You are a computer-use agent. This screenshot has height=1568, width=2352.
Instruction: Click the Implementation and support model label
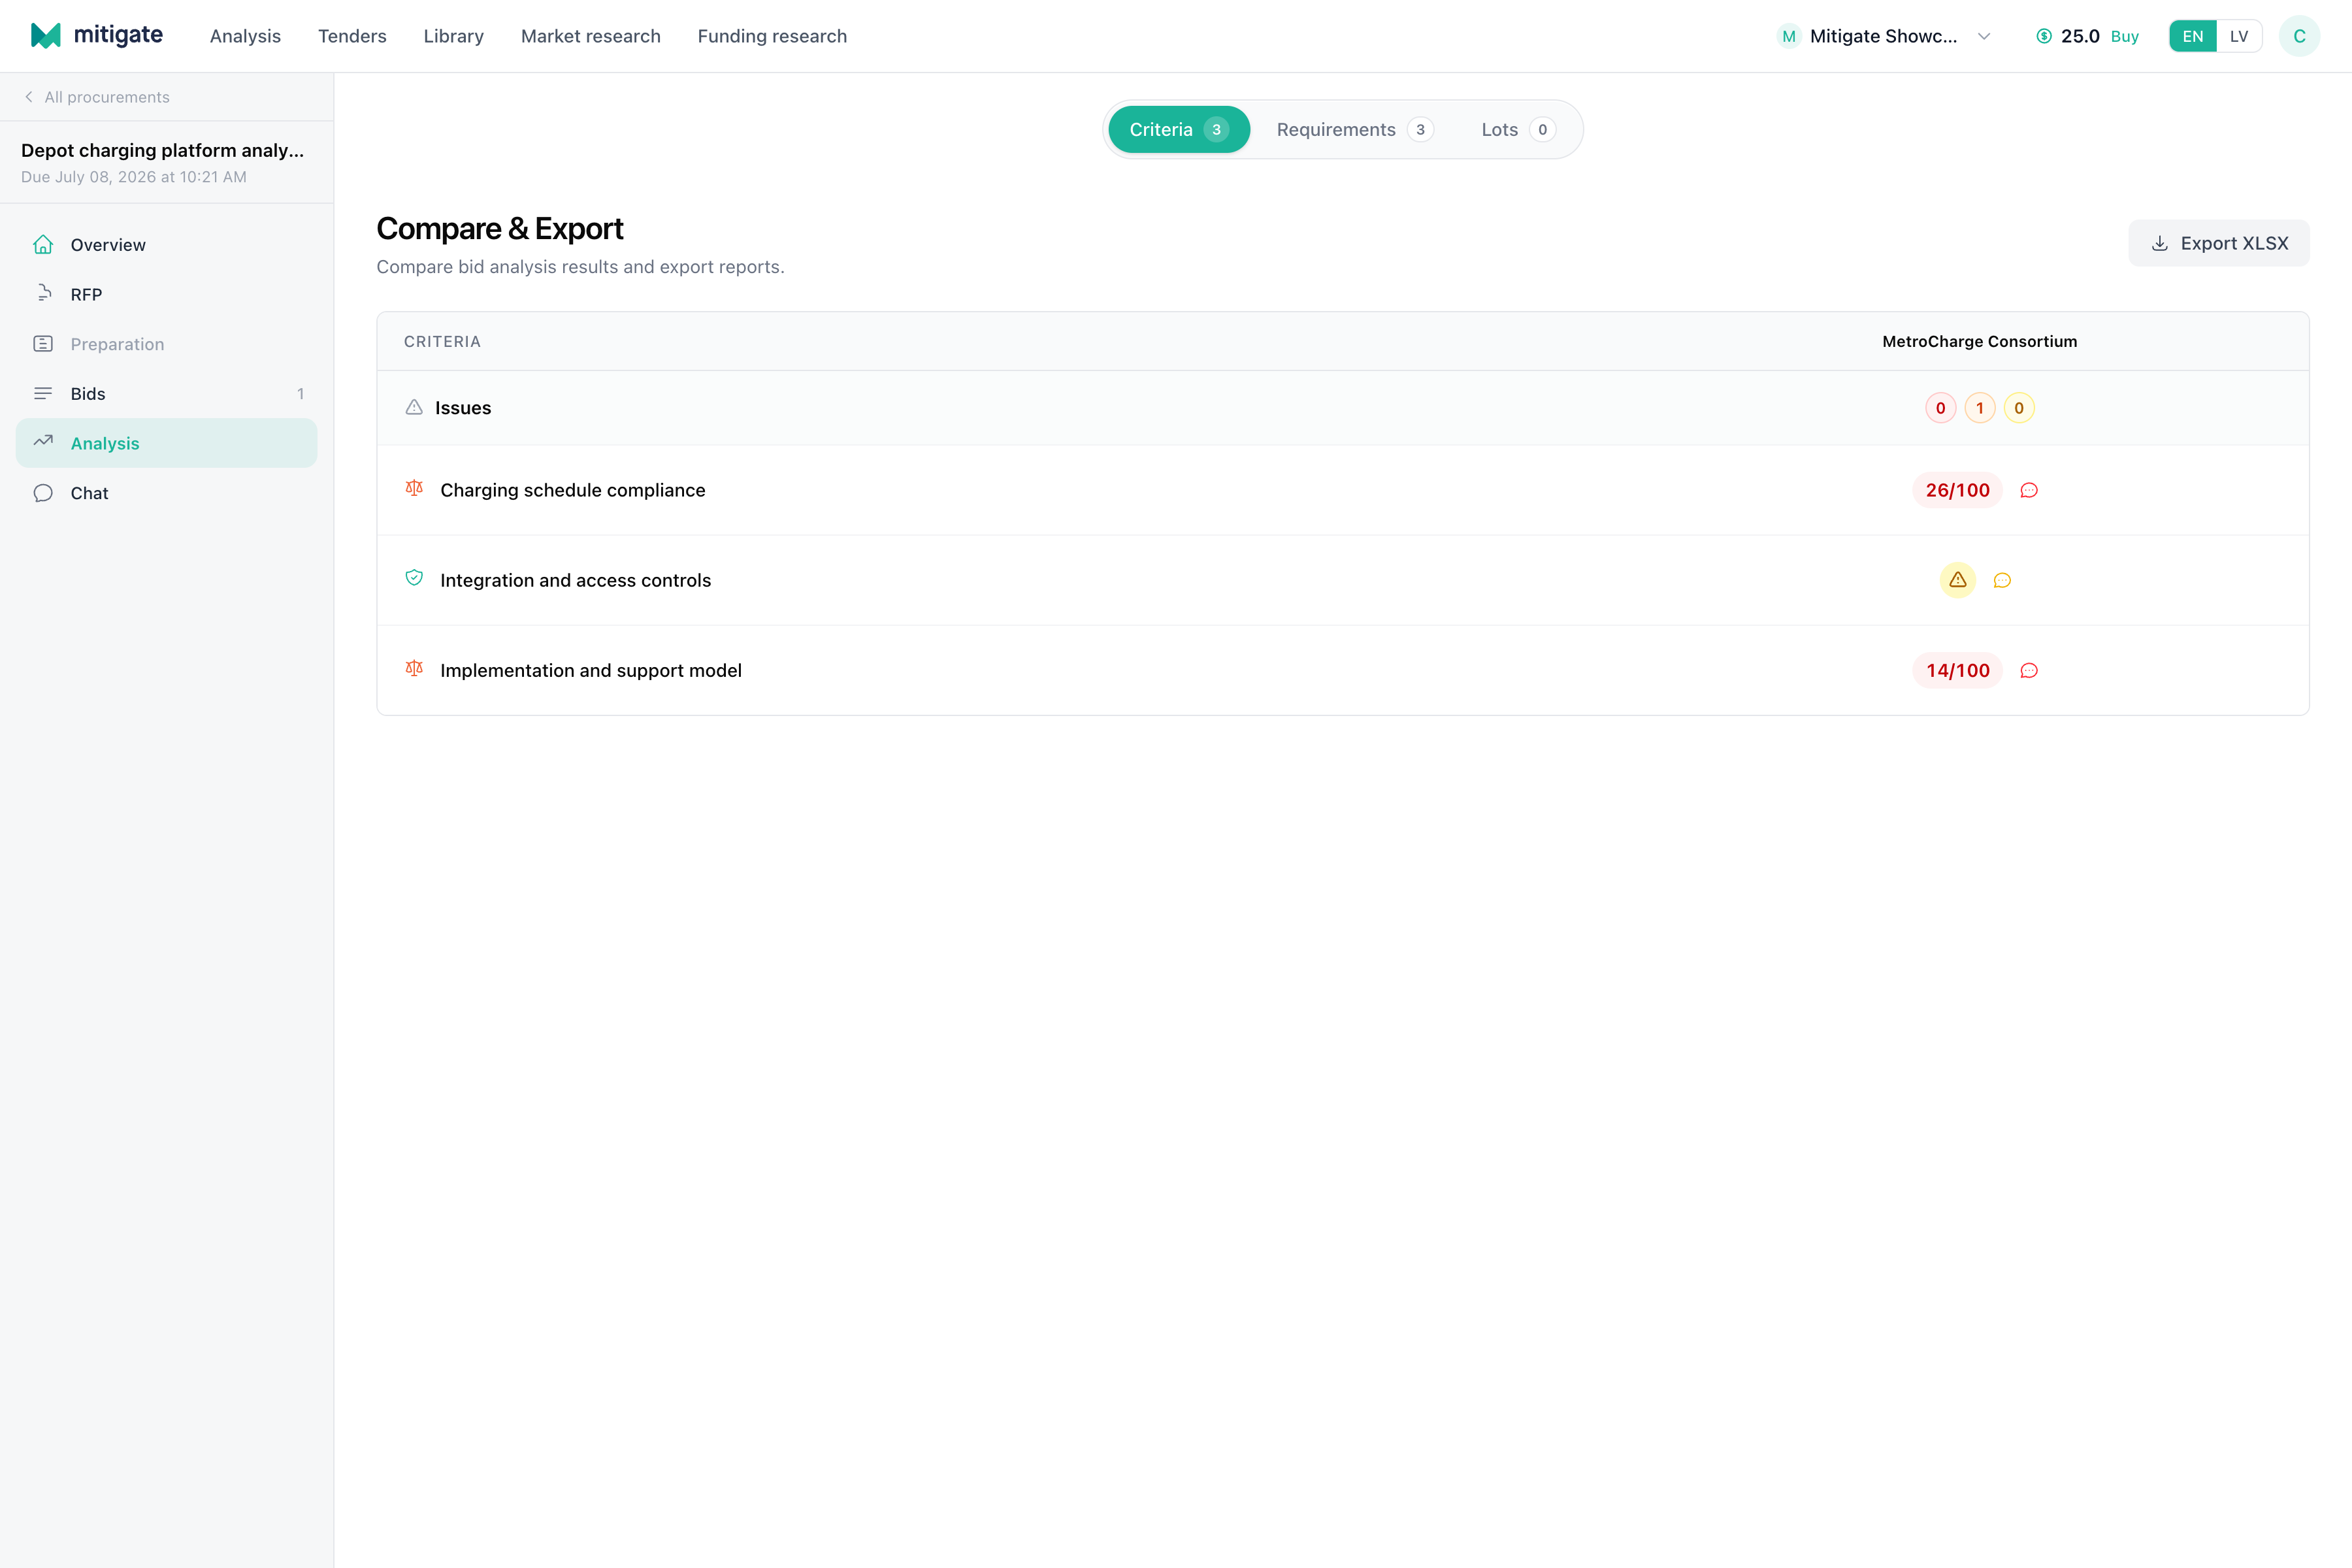click(590, 670)
